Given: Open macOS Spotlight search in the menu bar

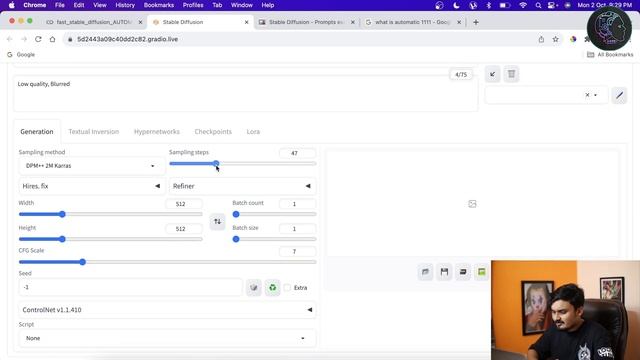Looking at the screenshot, I should pos(538,5).
